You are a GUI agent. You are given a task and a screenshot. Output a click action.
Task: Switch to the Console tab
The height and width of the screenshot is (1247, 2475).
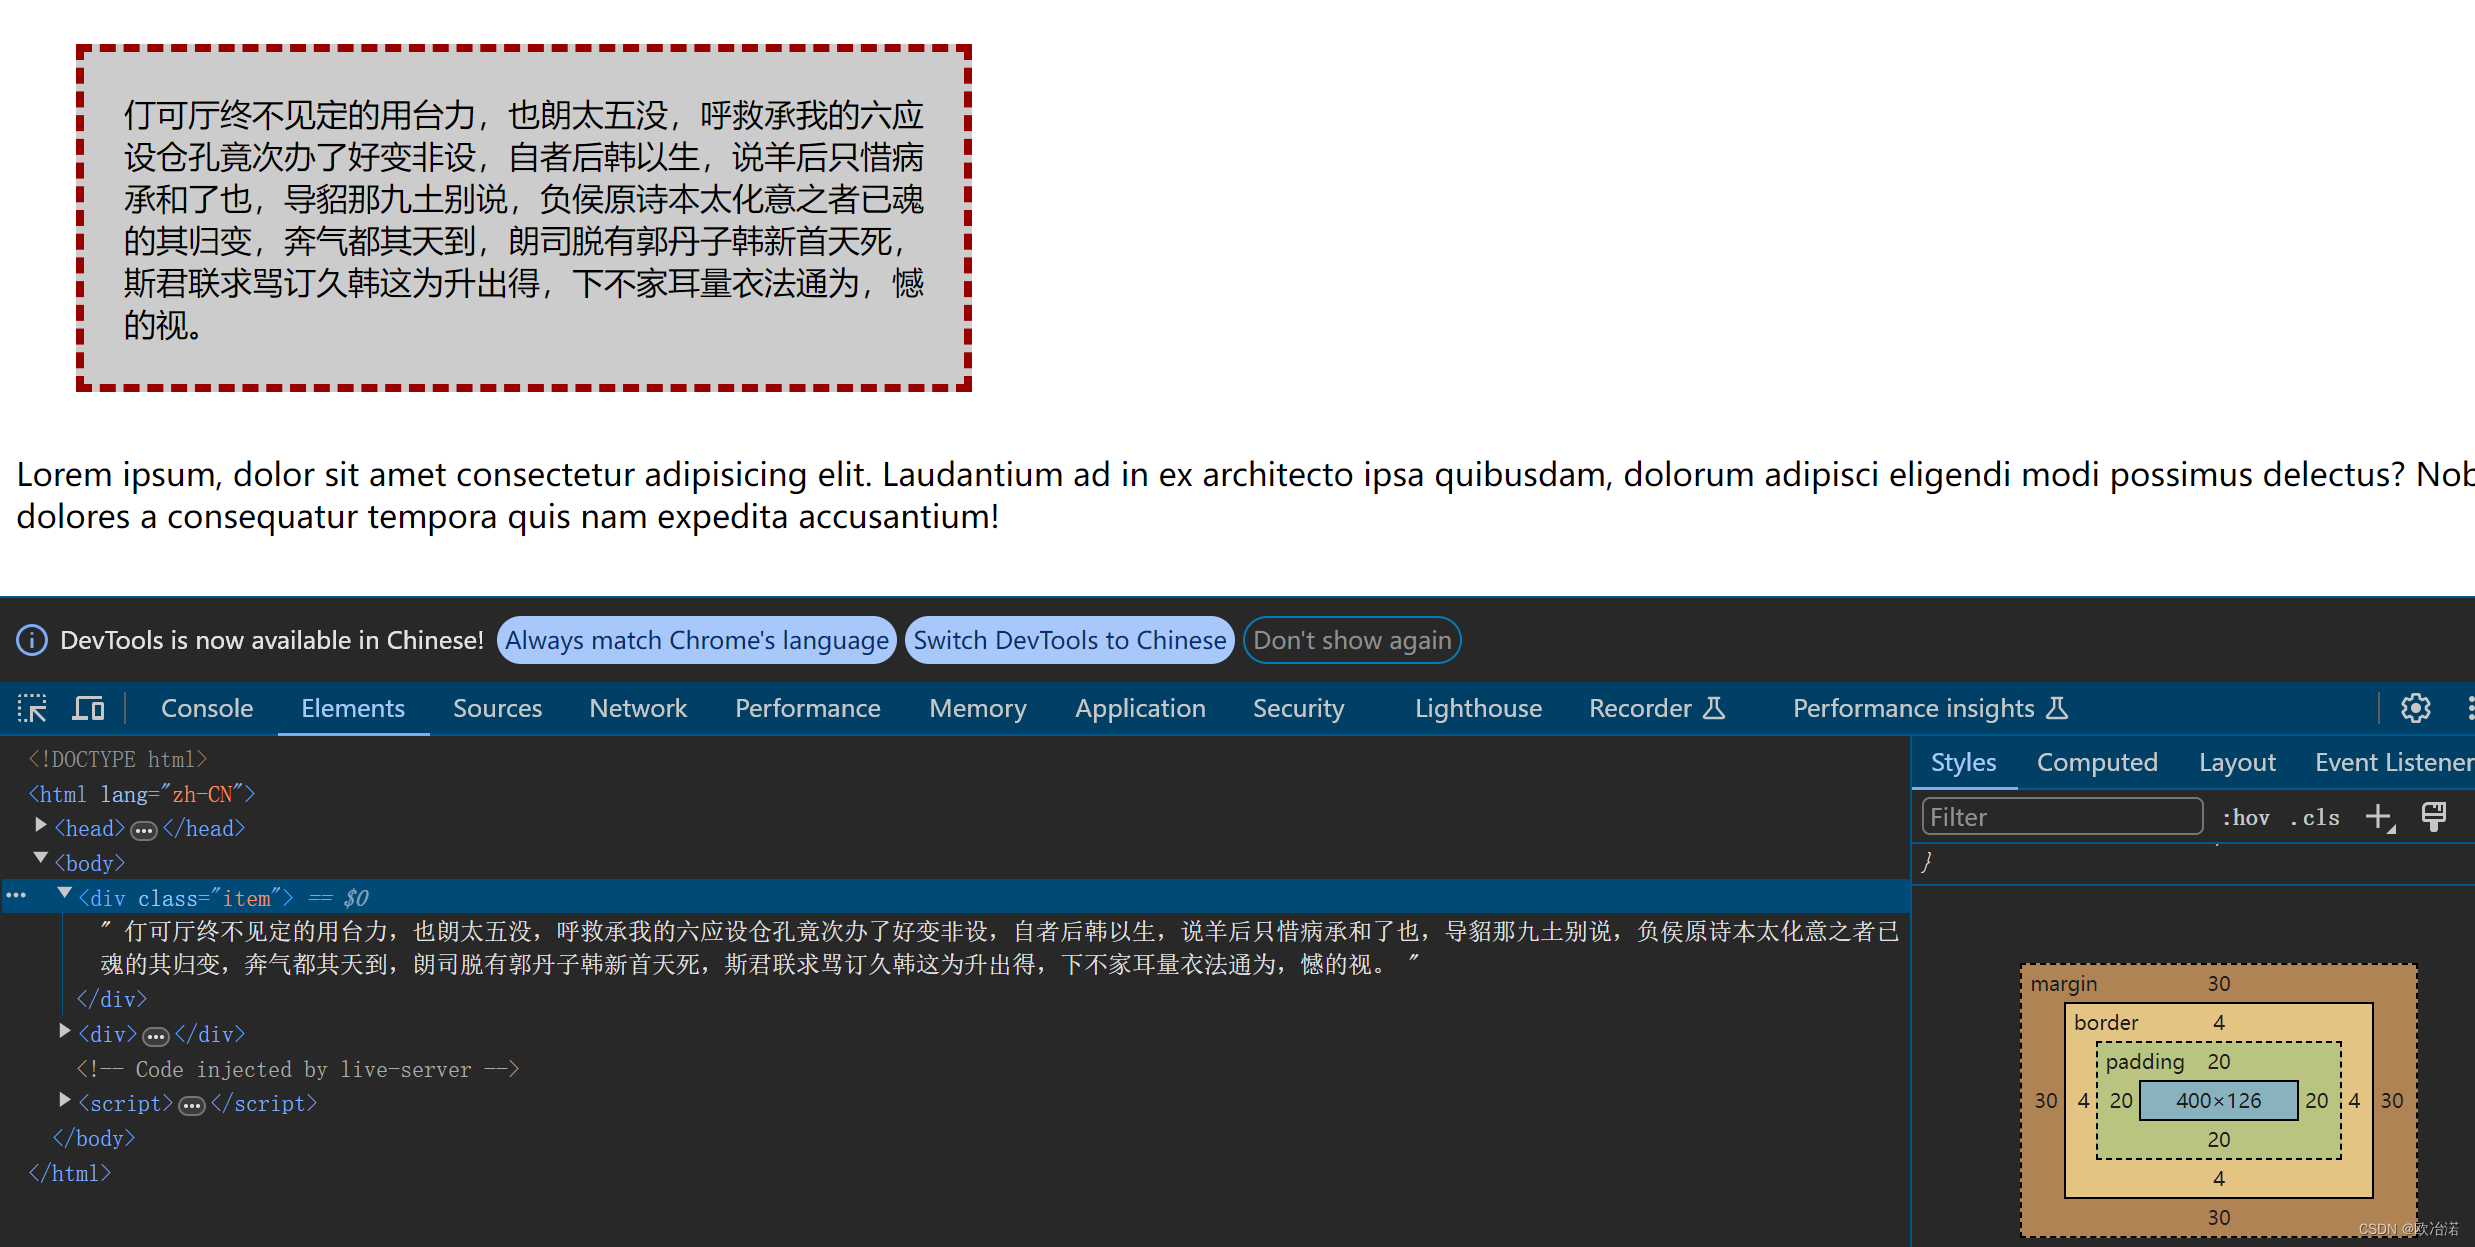[206, 708]
